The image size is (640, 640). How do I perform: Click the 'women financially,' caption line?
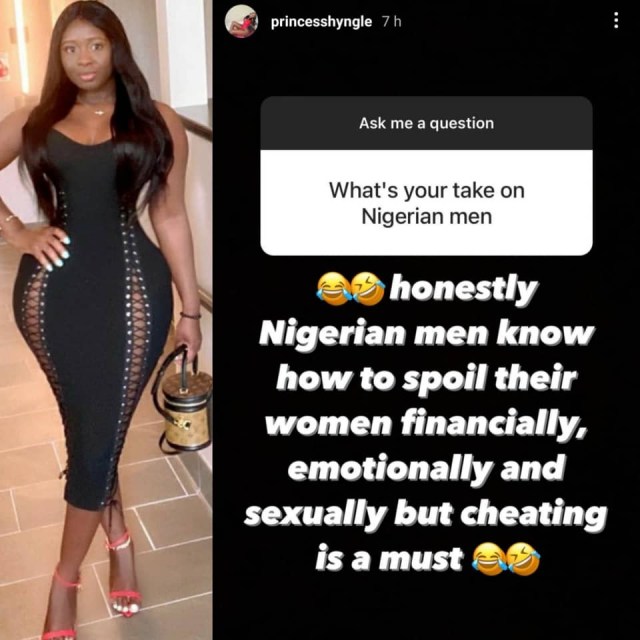(x=426, y=425)
